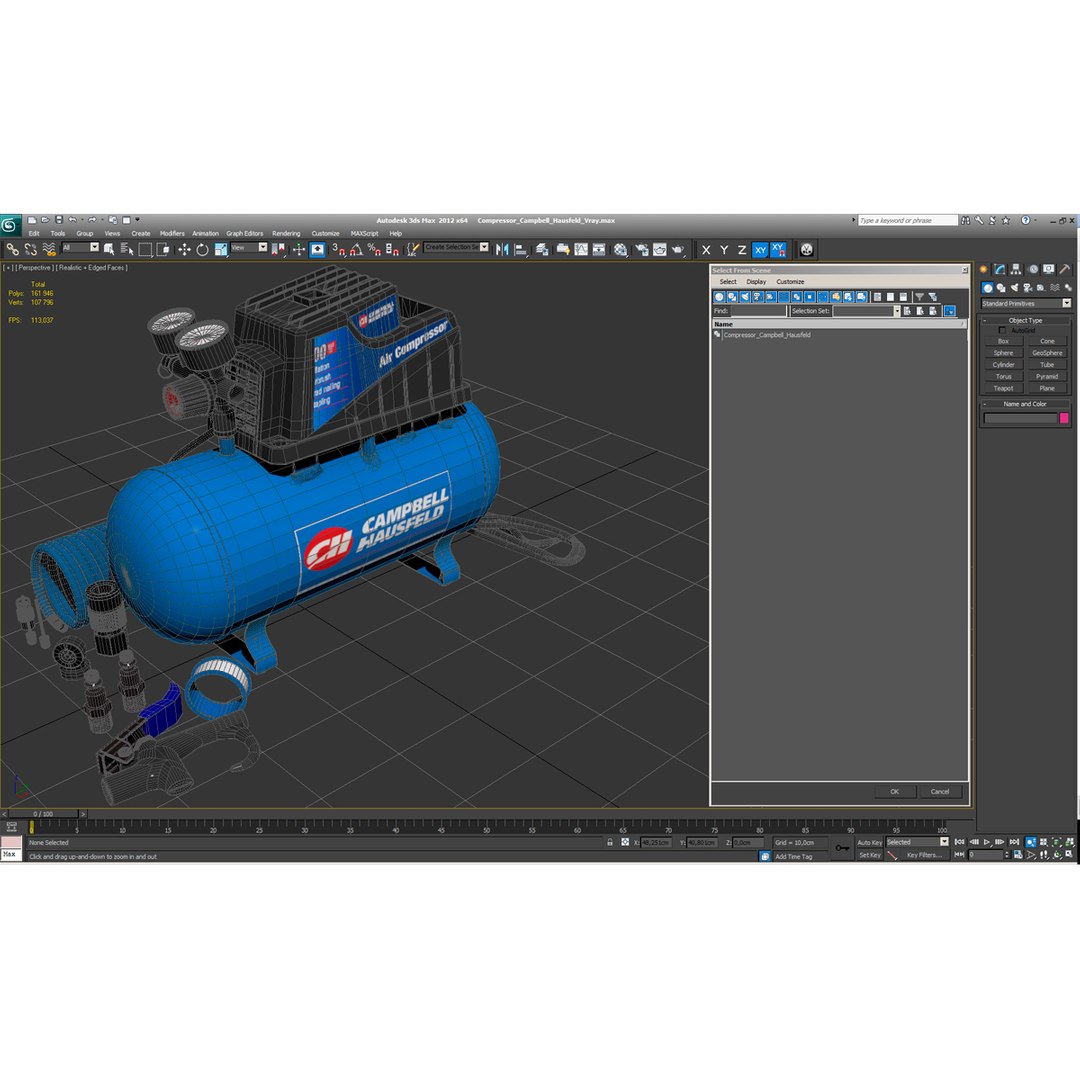This screenshot has height=1080, width=1080.
Task: Open the Create Selection Set dropdown
Action: pyautogui.click(x=456, y=247)
